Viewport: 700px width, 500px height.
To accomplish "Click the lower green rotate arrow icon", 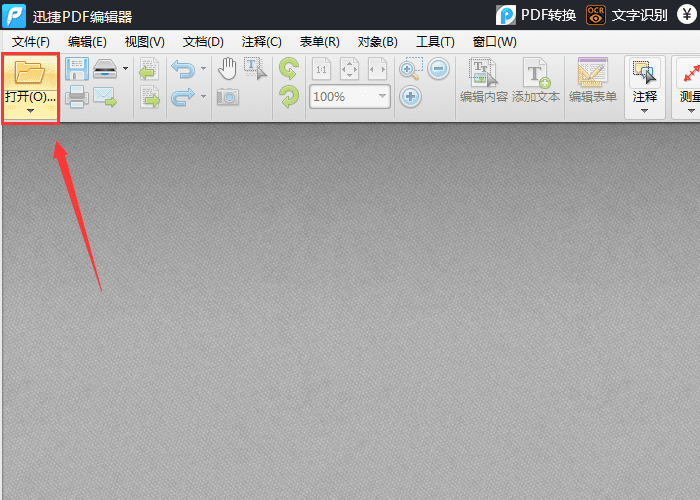I will click(289, 96).
